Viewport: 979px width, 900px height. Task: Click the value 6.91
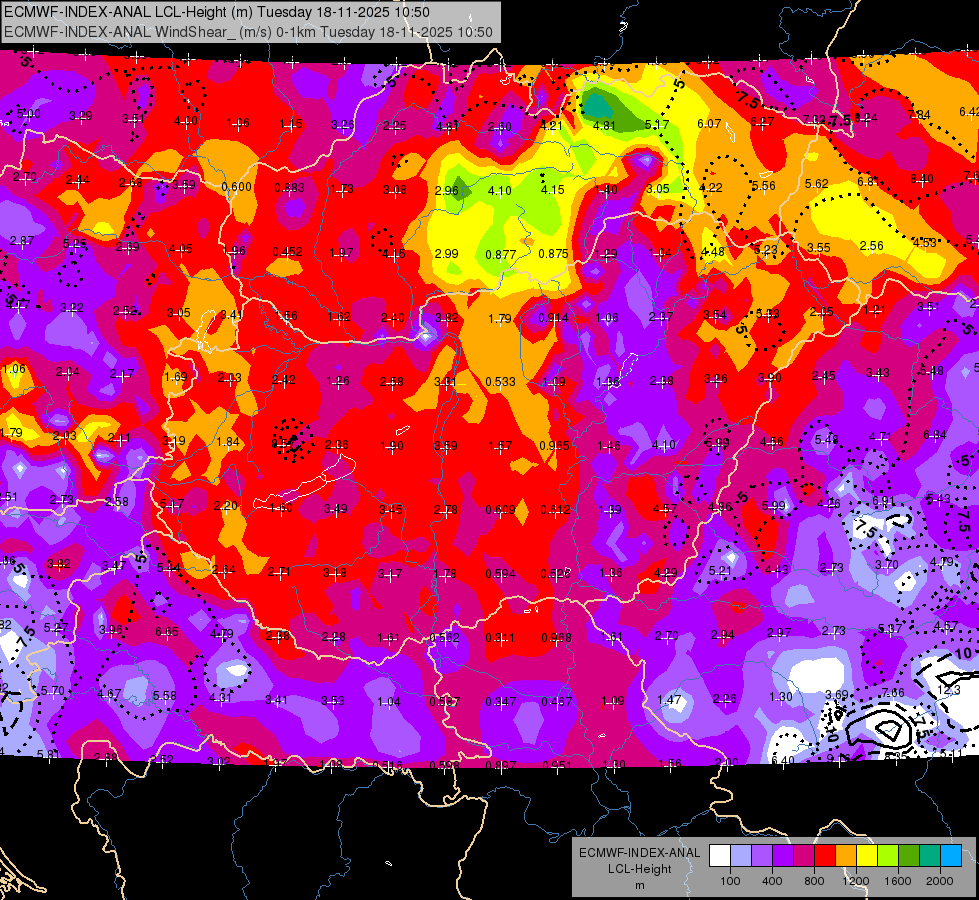[883, 501]
